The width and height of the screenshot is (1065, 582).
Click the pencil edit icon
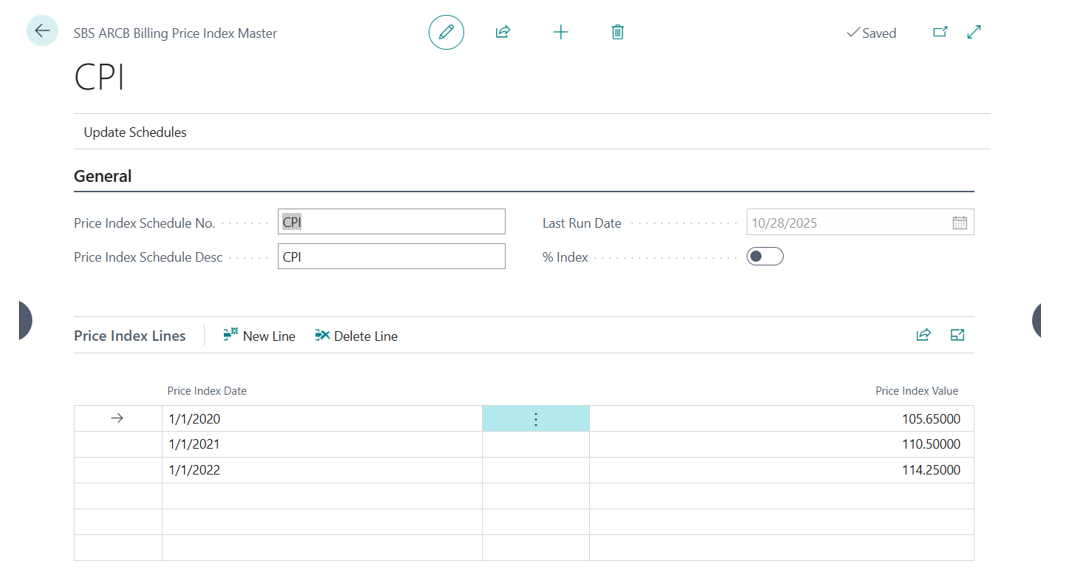tap(446, 32)
